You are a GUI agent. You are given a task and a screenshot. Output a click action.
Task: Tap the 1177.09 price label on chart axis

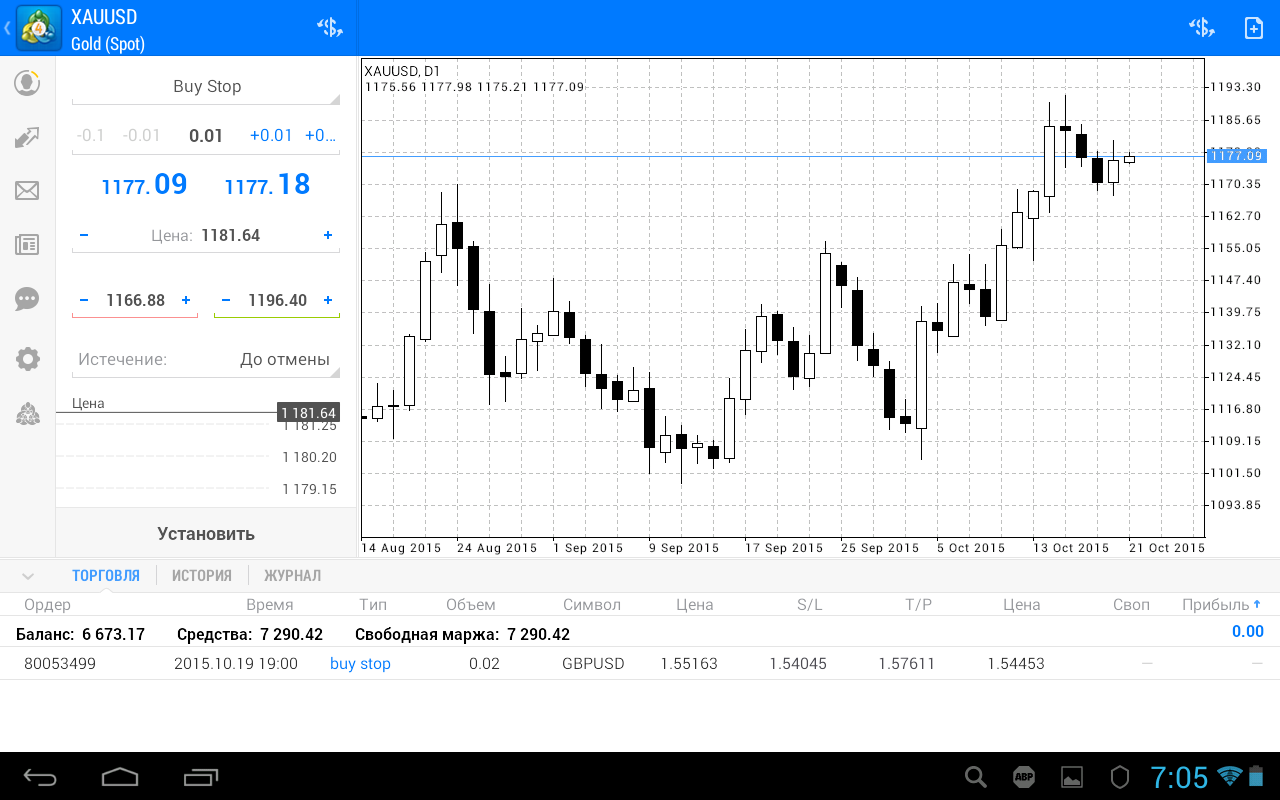[1237, 155]
